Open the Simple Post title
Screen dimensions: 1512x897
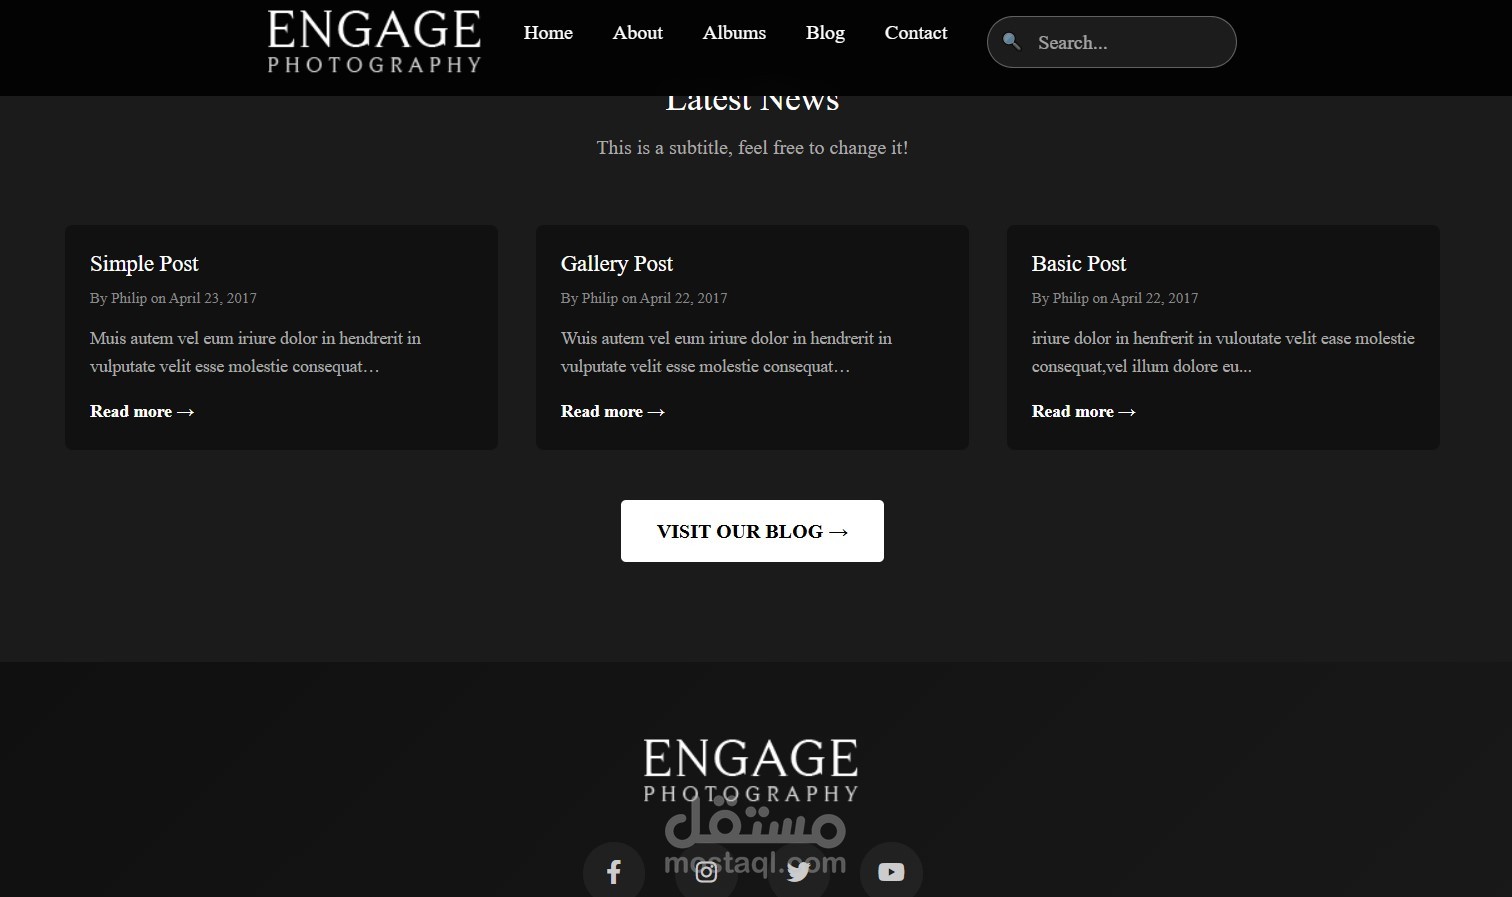[x=144, y=264]
